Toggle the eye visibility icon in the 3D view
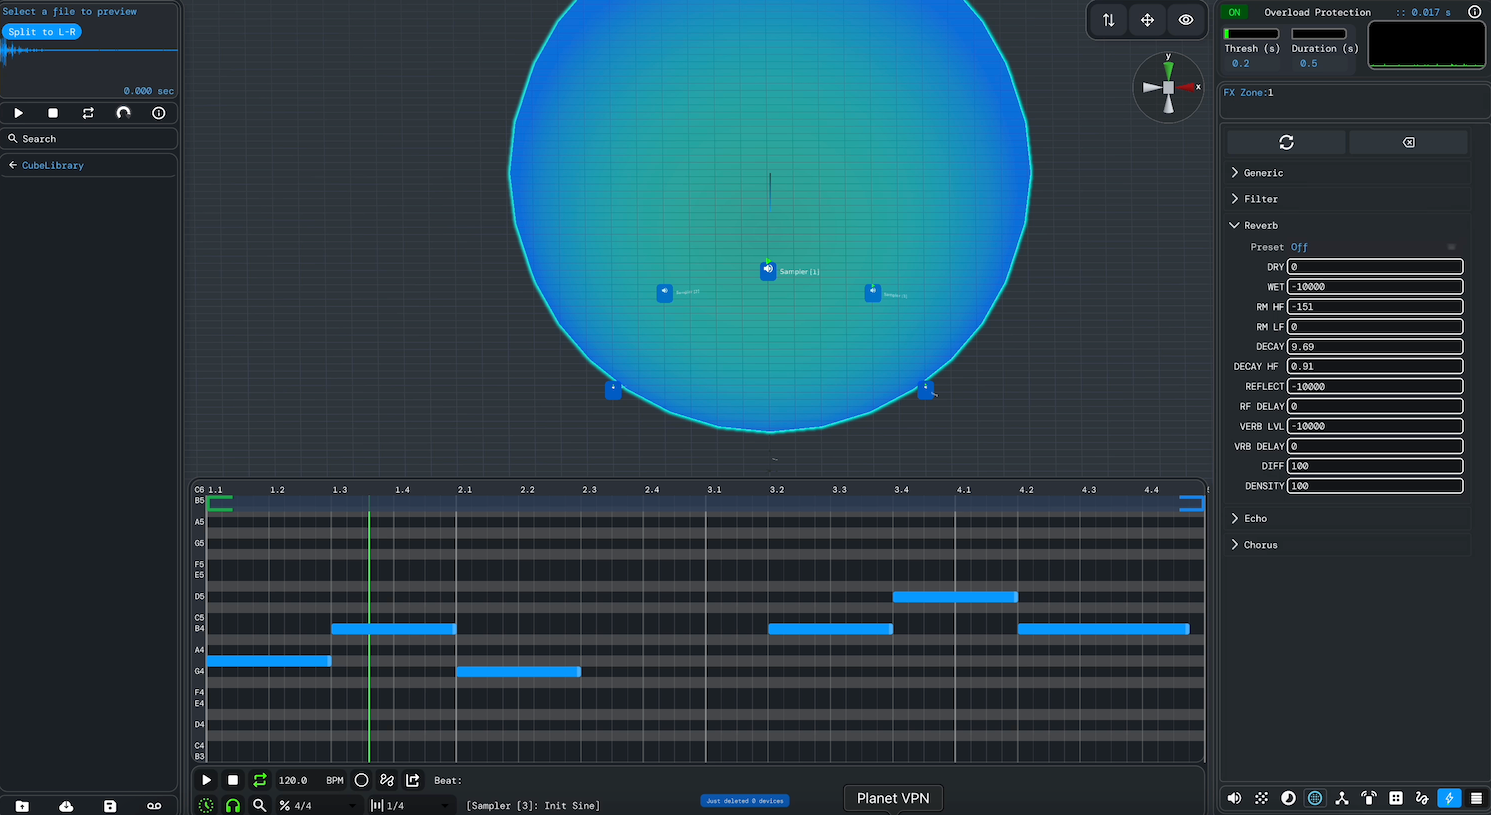Image resolution: width=1491 pixels, height=815 pixels. [x=1186, y=20]
